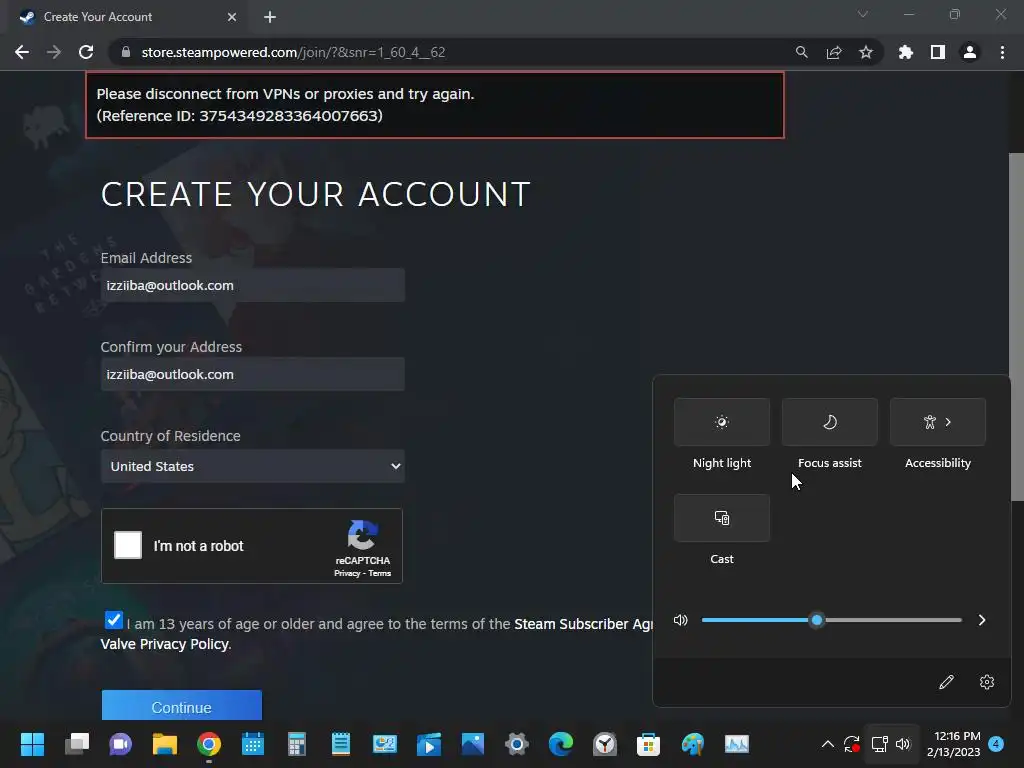1024x768 pixels.
Task: Show hidden system tray icons
Action: click(827, 744)
